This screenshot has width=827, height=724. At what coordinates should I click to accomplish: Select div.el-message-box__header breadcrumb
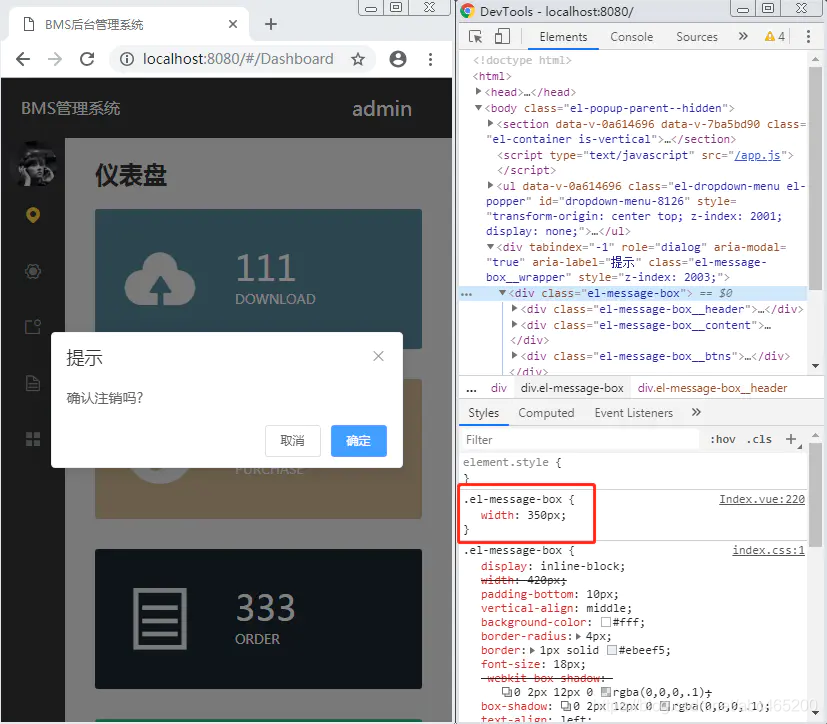713,388
